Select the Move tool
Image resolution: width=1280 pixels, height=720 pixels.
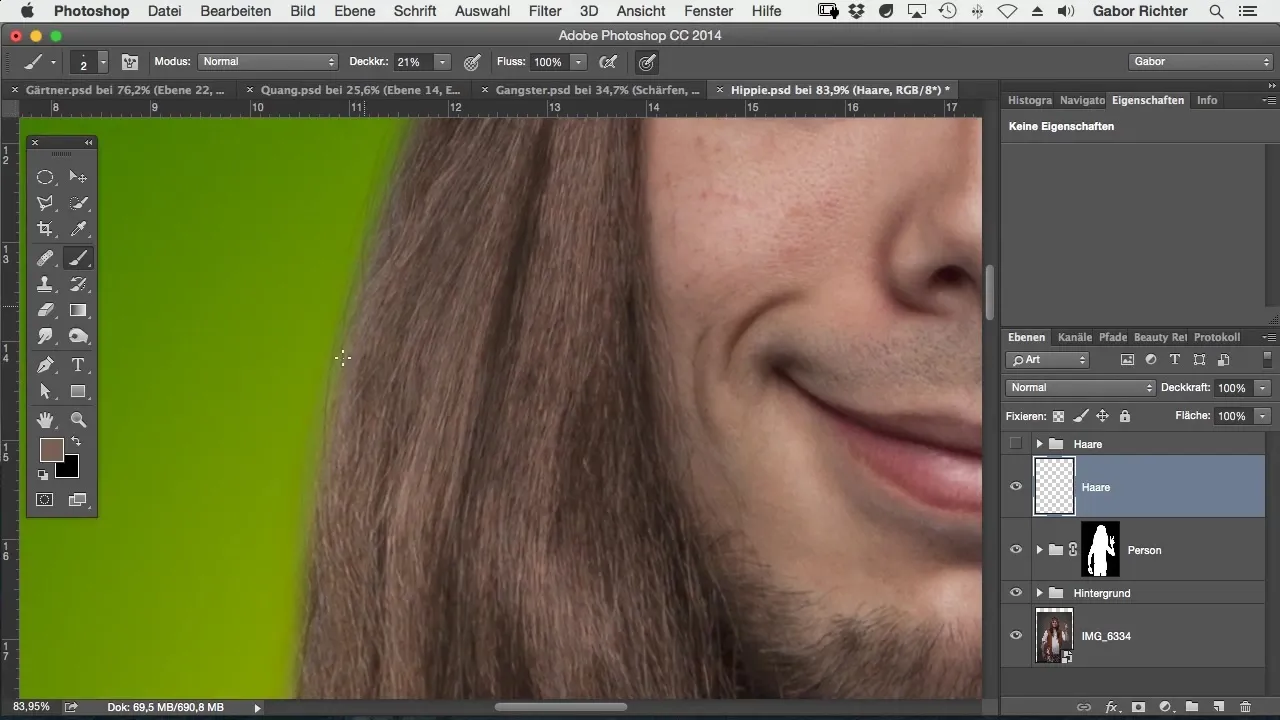[x=78, y=177]
